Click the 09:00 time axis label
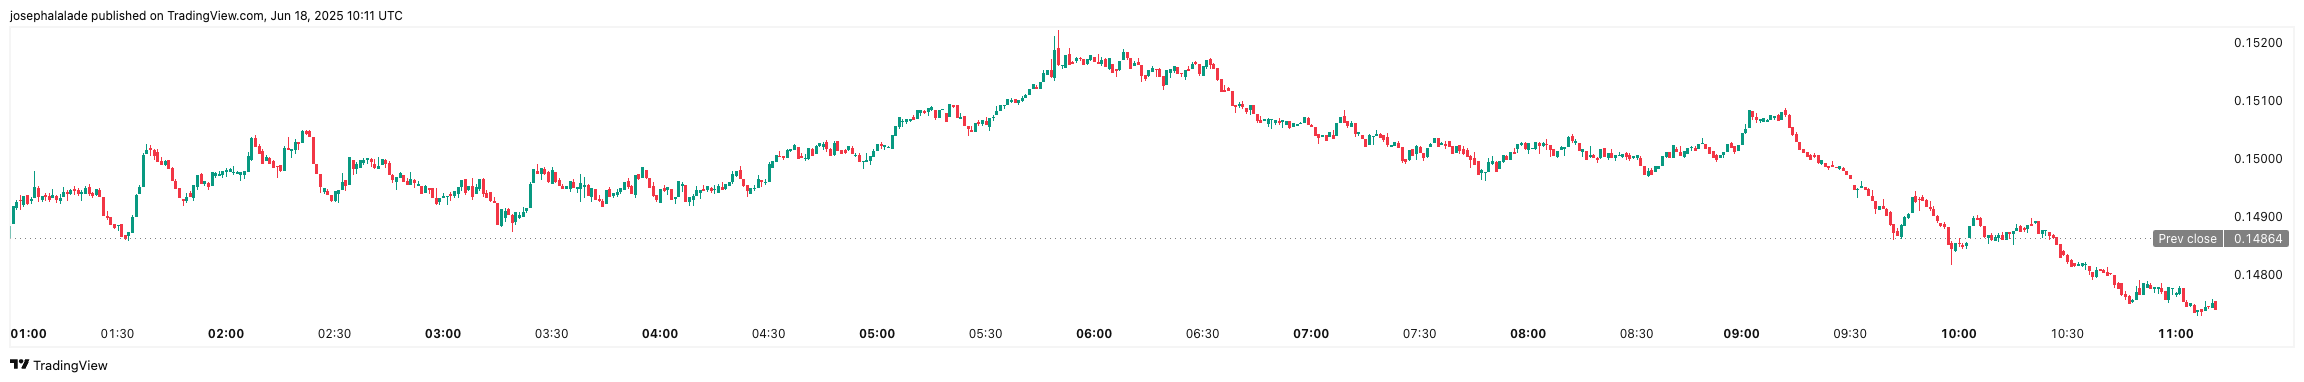Viewport: 2304px width, 382px height. click(1742, 334)
